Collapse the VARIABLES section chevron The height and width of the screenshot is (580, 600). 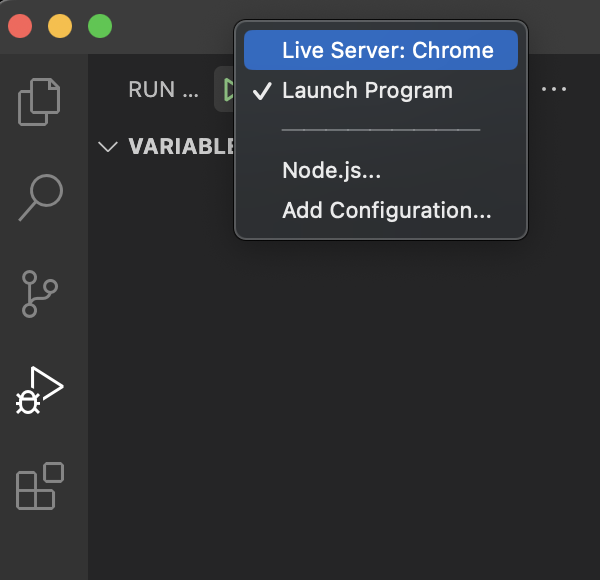pyautogui.click(x=108, y=147)
